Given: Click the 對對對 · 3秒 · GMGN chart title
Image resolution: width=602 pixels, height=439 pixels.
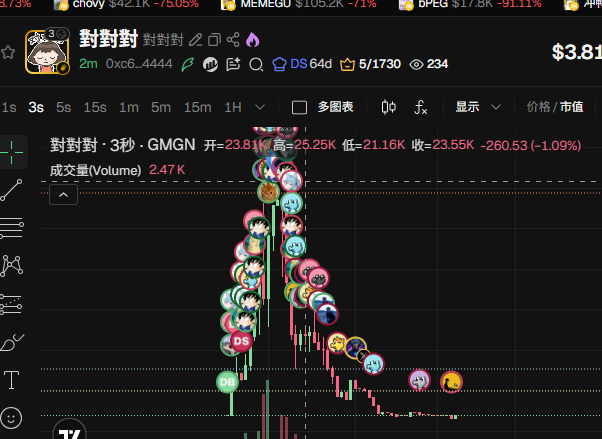Looking at the screenshot, I should click(x=122, y=145).
